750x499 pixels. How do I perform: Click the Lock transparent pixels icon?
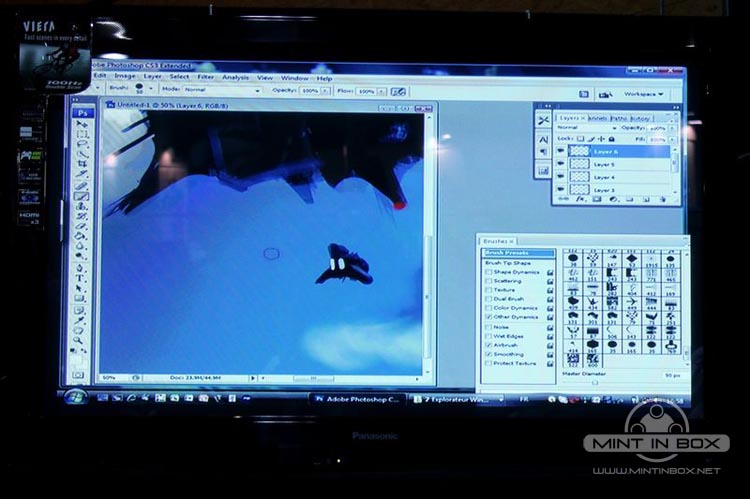click(581, 139)
